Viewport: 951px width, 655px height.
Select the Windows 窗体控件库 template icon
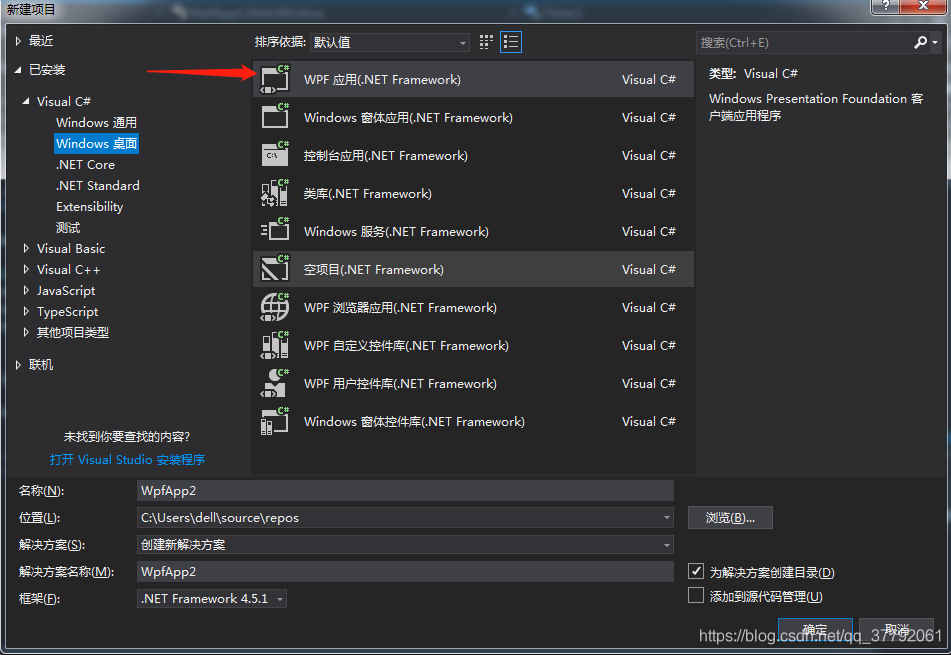[x=275, y=422]
